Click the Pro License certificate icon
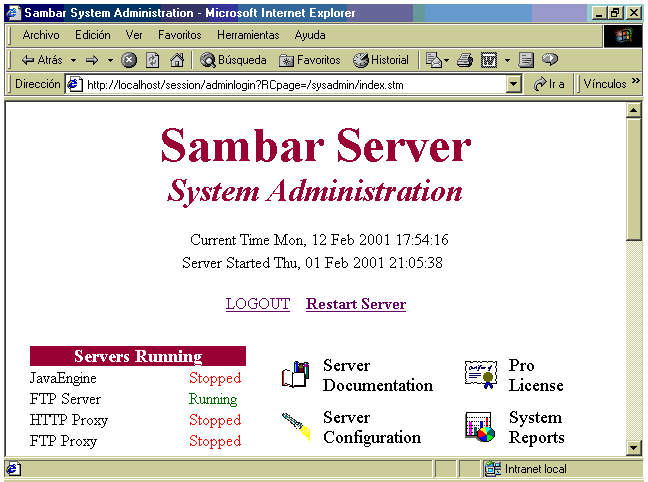This screenshot has height=482, width=648. (481, 375)
